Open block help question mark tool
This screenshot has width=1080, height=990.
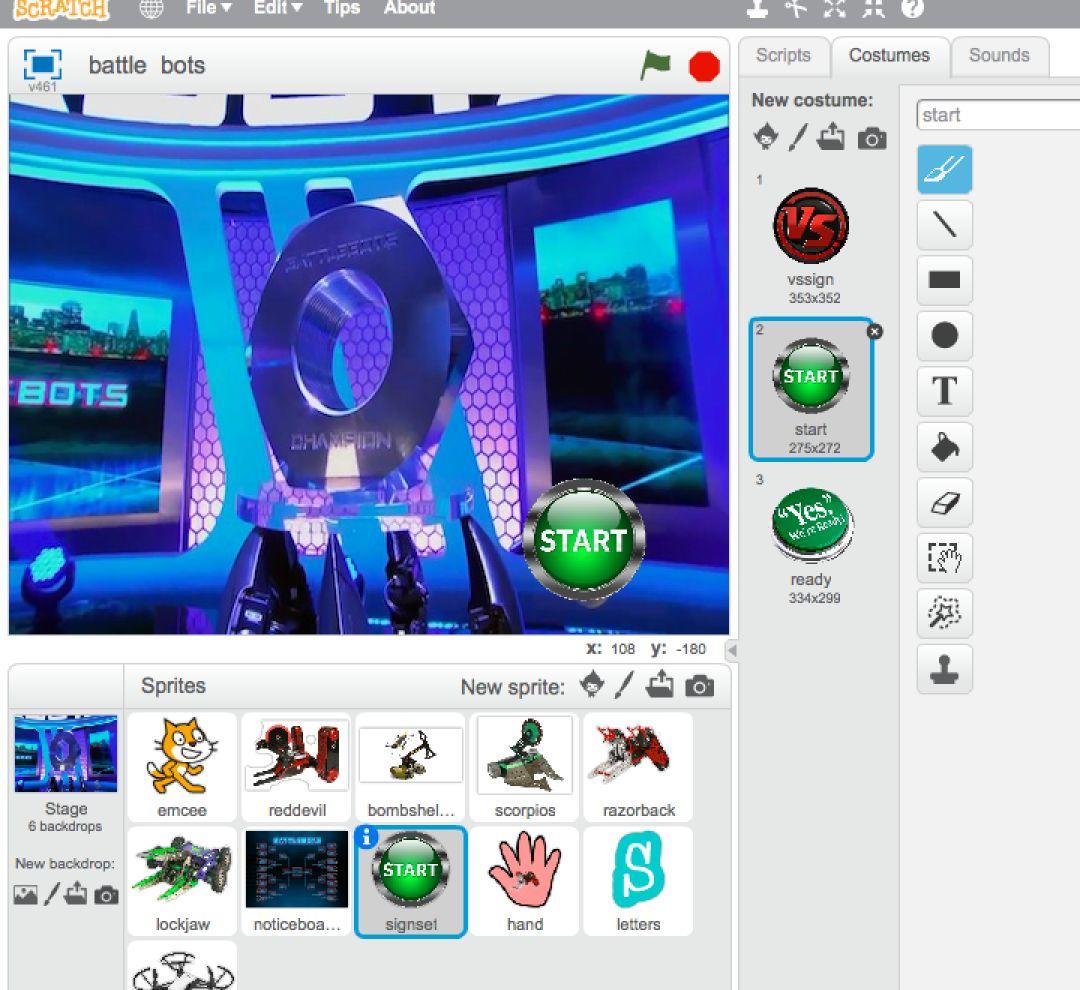[x=912, y=8]
